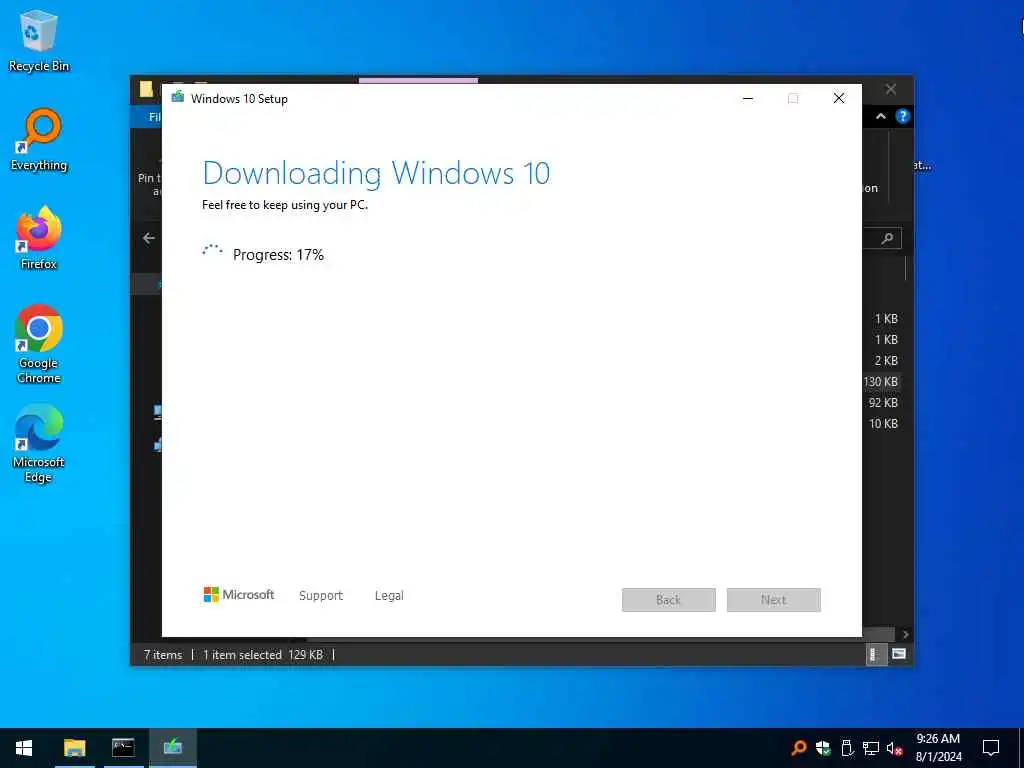Click the 1 item selected 129 KB status
Screen dimensions: 1024x768
263,654
